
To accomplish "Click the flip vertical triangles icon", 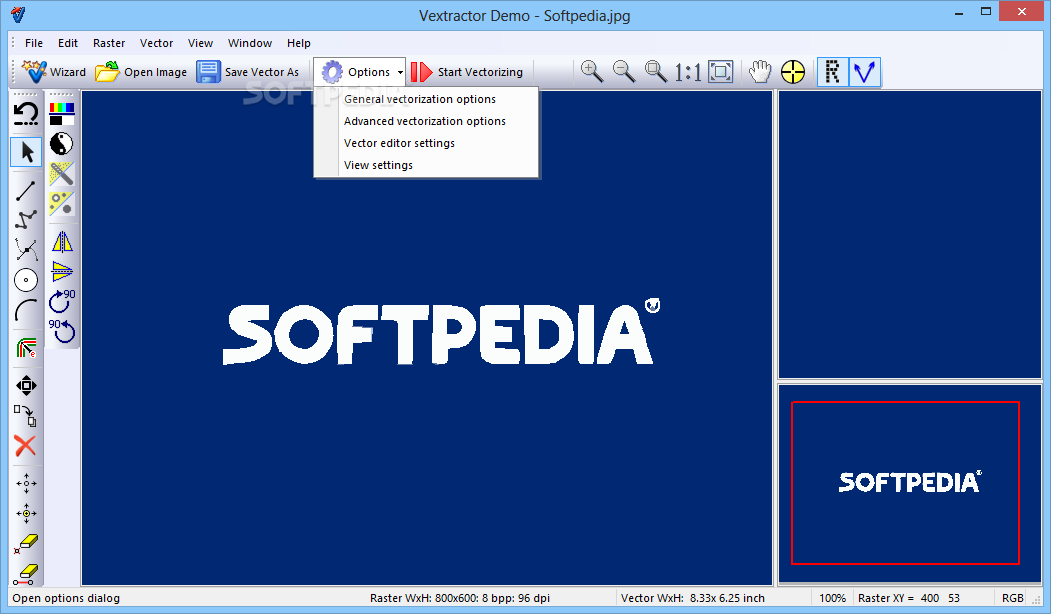I will [62, 271].
